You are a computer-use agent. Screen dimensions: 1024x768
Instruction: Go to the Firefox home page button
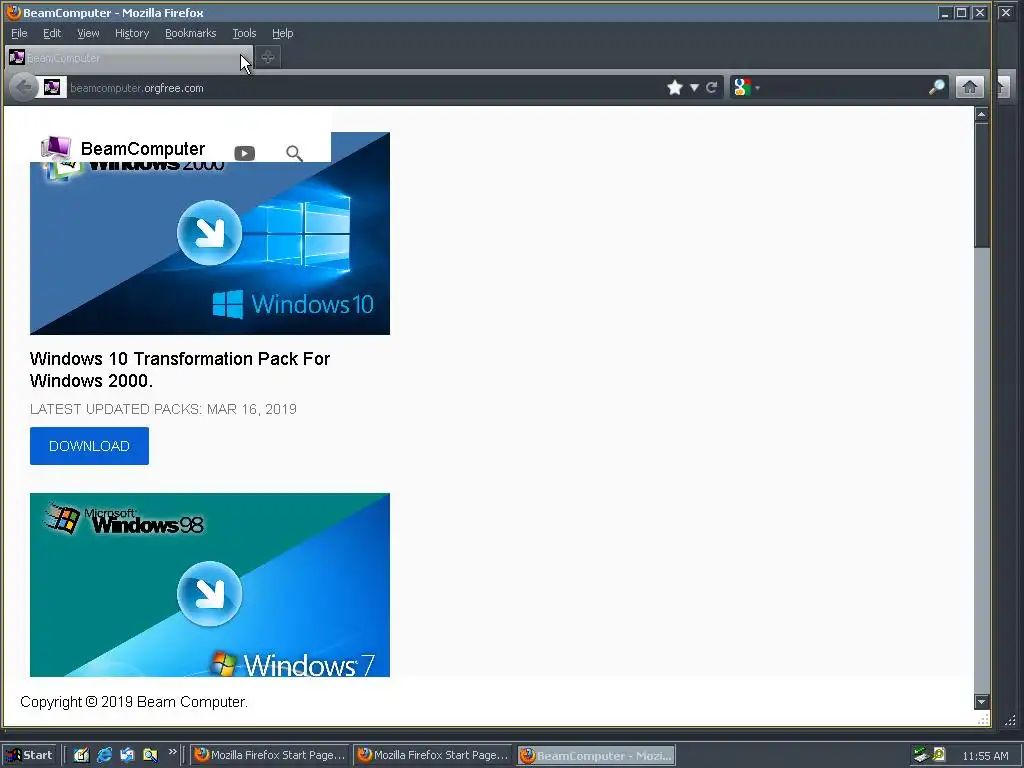[x=970, y=88]
